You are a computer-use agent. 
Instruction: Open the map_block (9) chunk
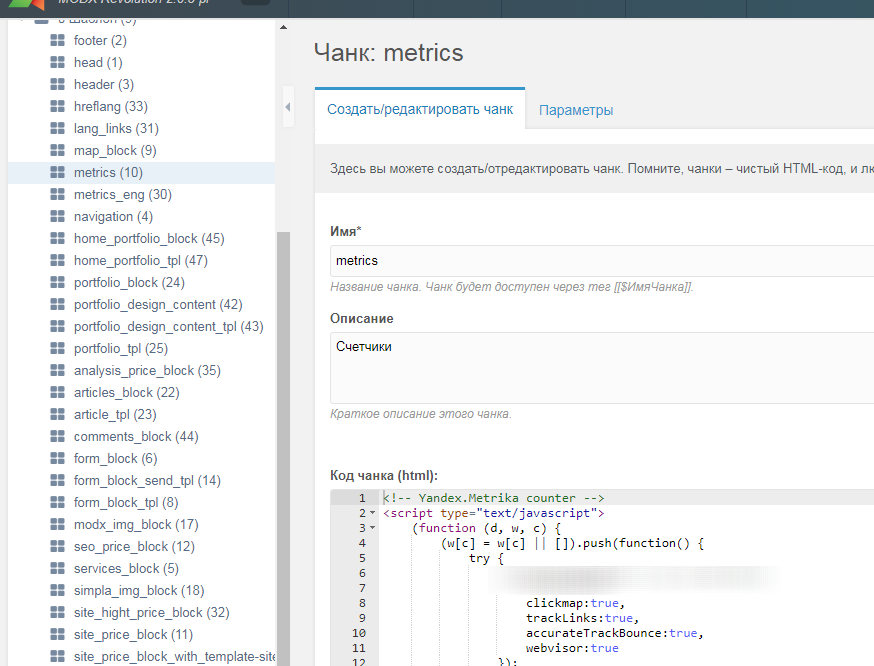[115, 150]
